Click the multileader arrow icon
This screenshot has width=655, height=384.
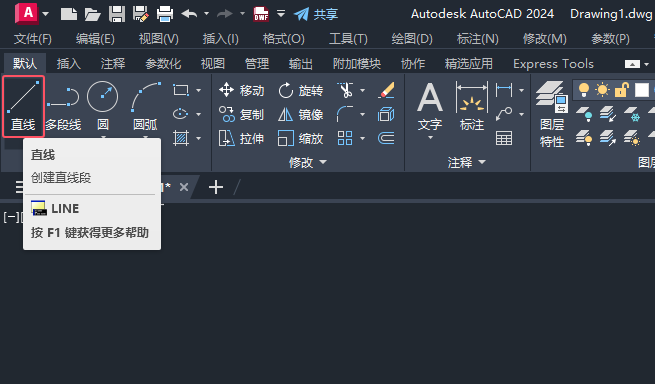point(504,114)
